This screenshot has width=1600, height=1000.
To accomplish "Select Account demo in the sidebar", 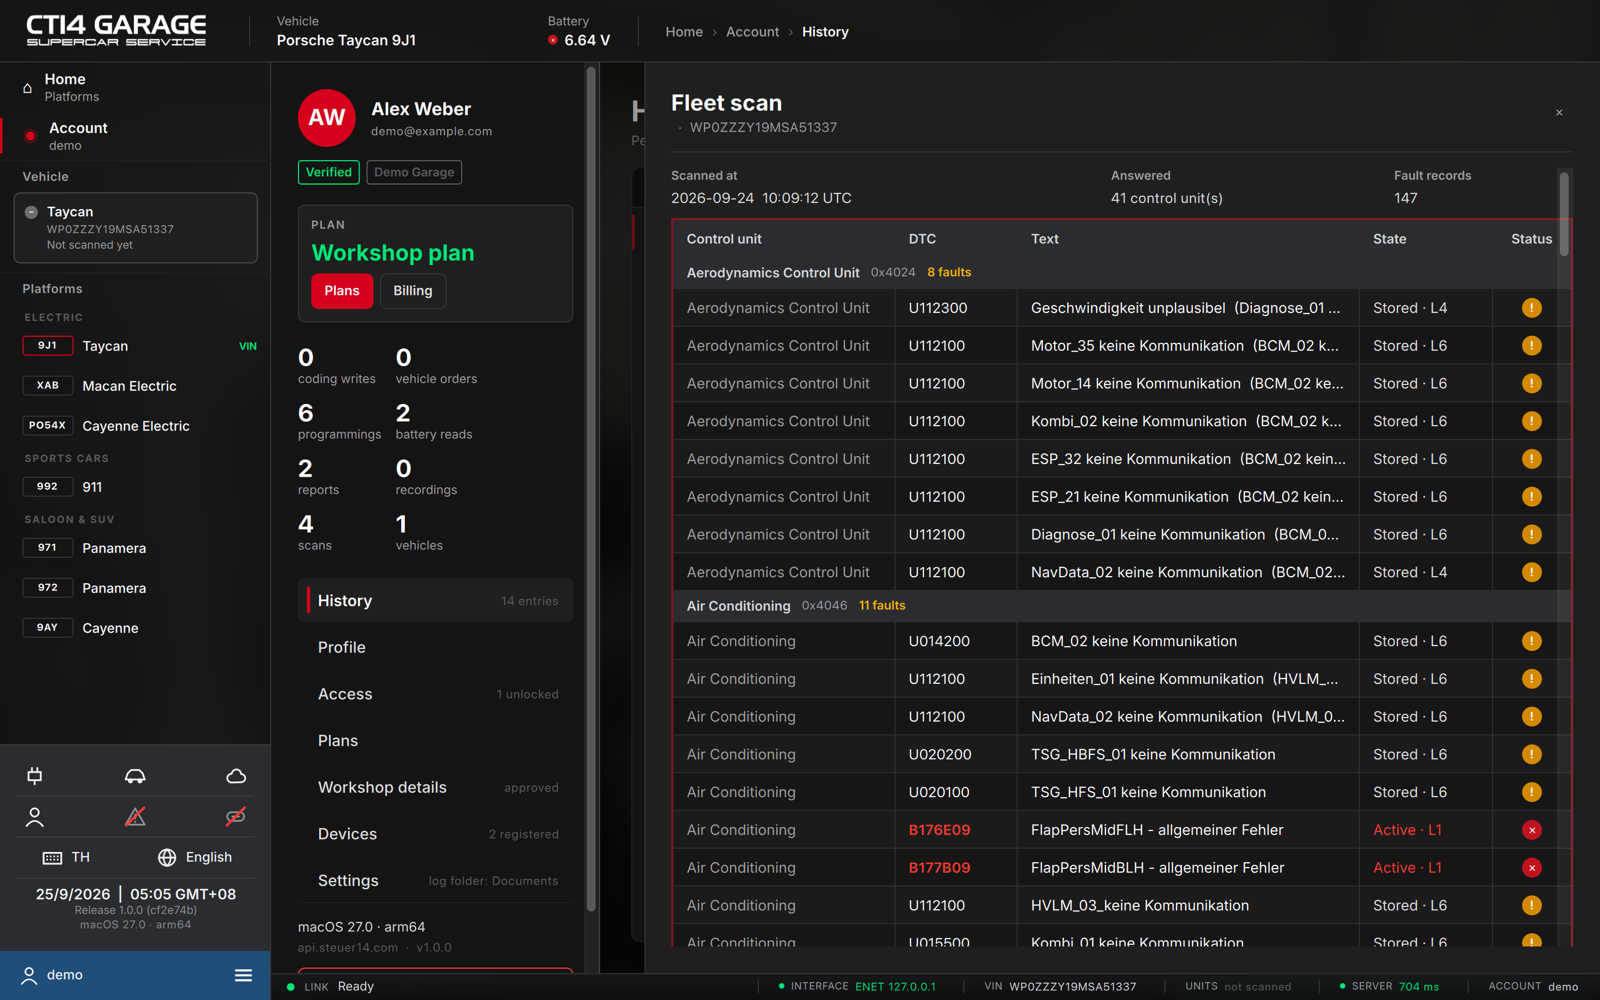I will (135, 136).
